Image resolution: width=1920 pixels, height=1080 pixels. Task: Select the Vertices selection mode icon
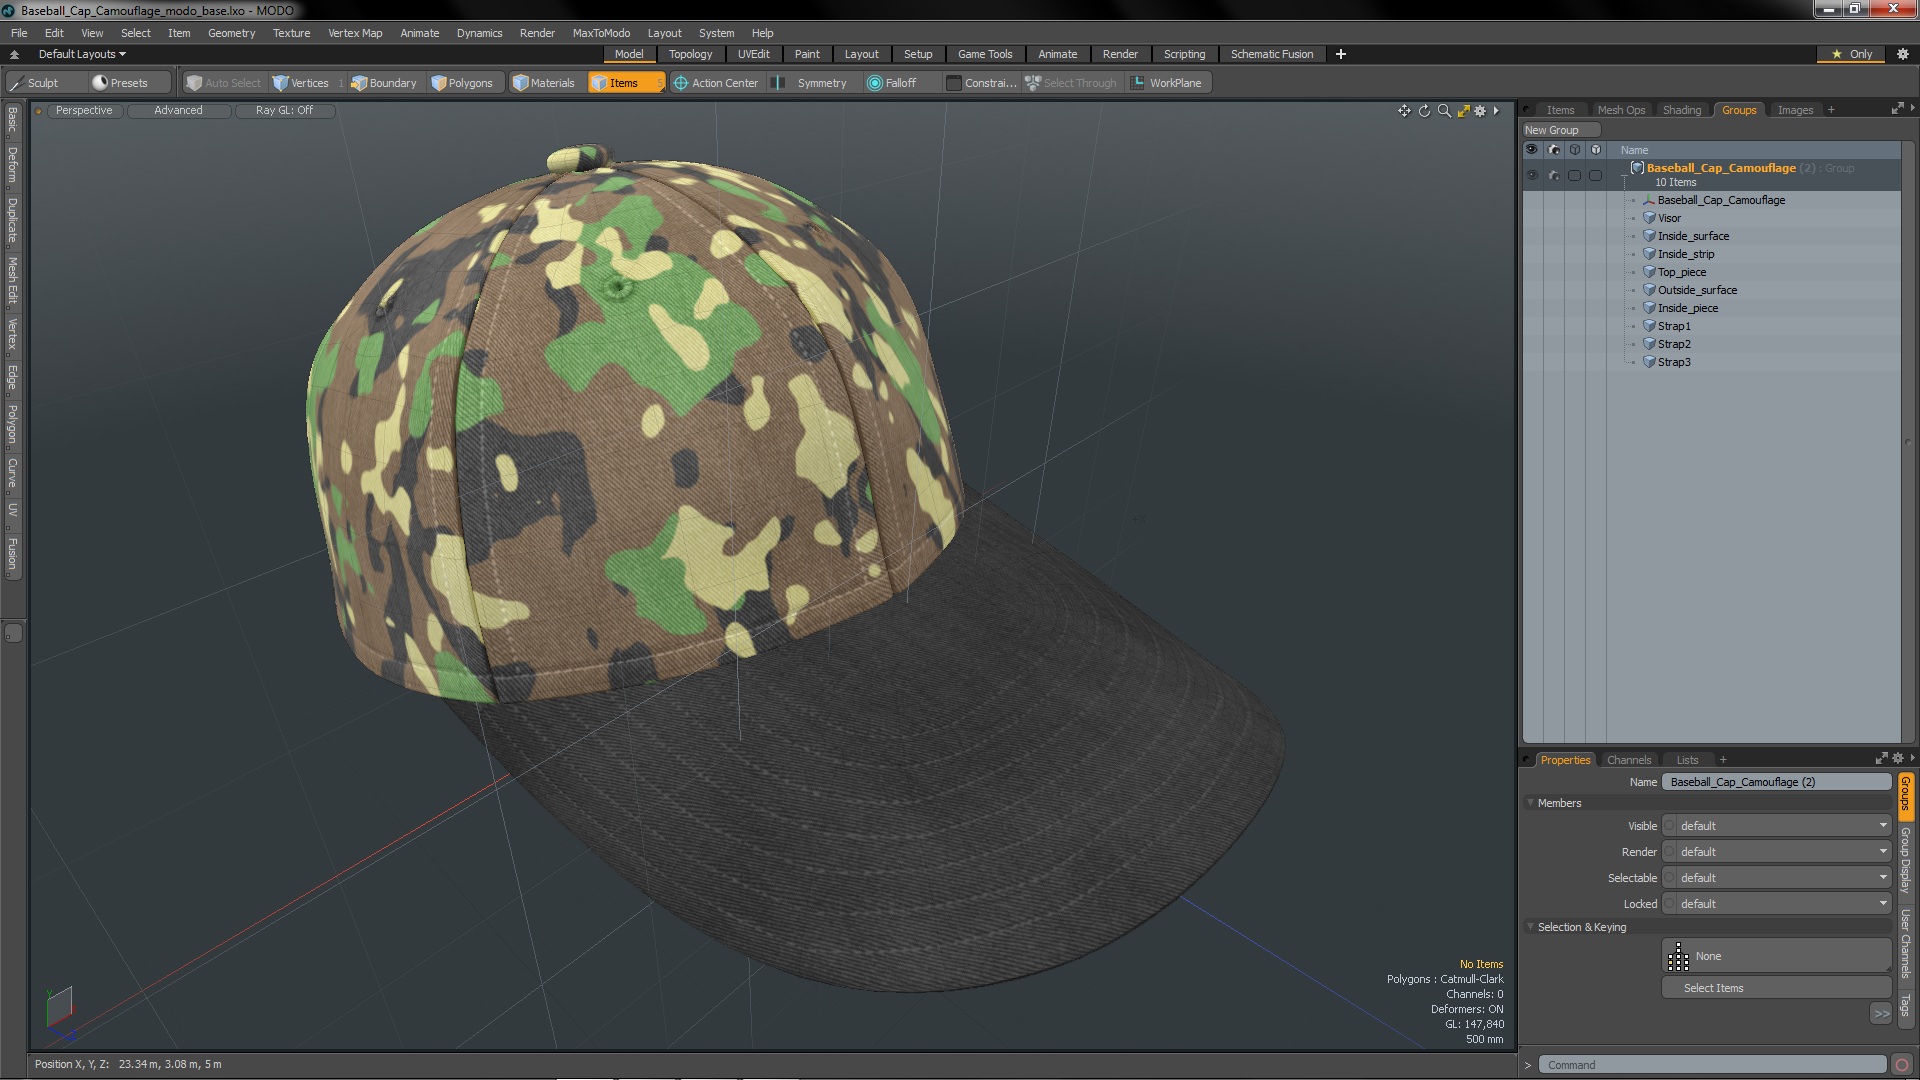pos(282,83)
